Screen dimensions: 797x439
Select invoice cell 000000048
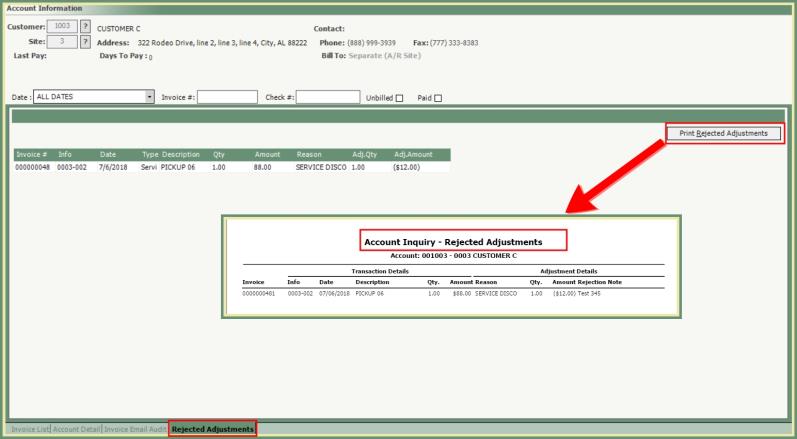pos(33,167)
